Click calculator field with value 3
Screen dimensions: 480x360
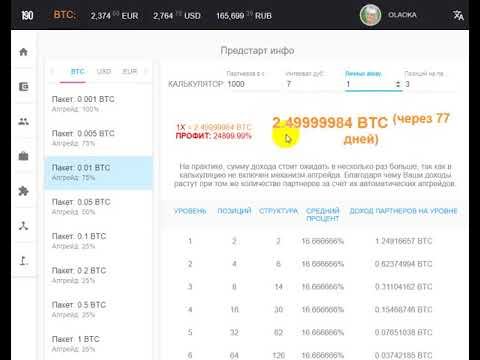pos(430,84)
